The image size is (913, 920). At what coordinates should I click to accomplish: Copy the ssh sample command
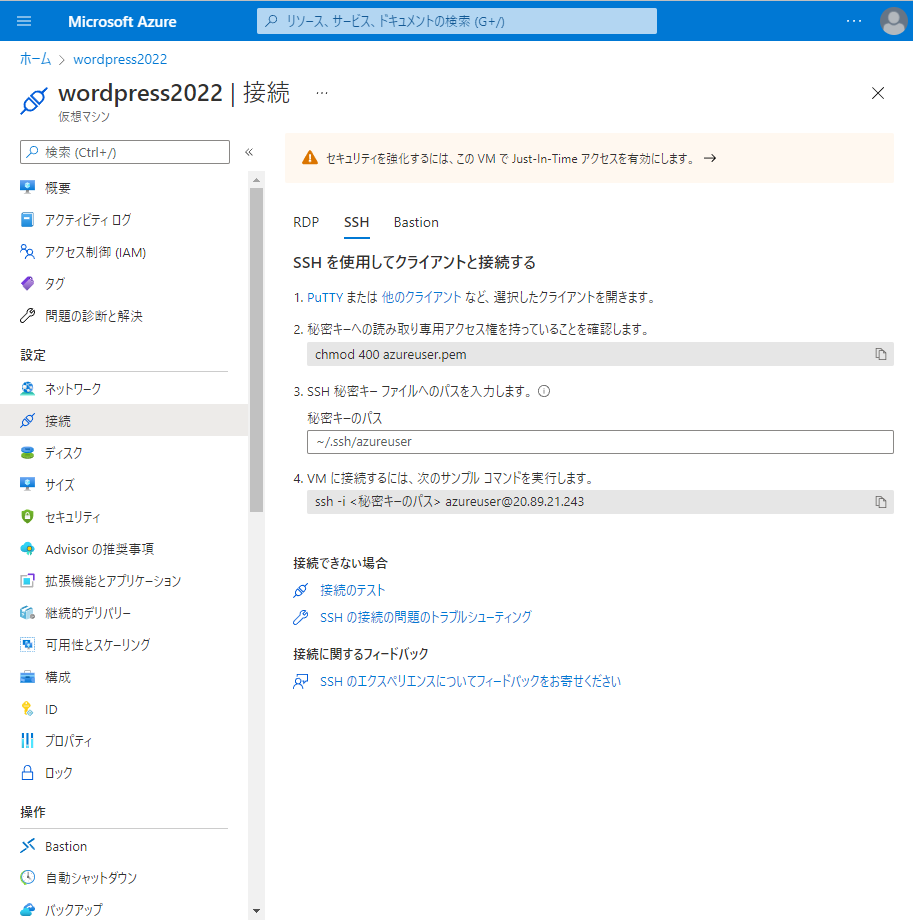point(881,502)
